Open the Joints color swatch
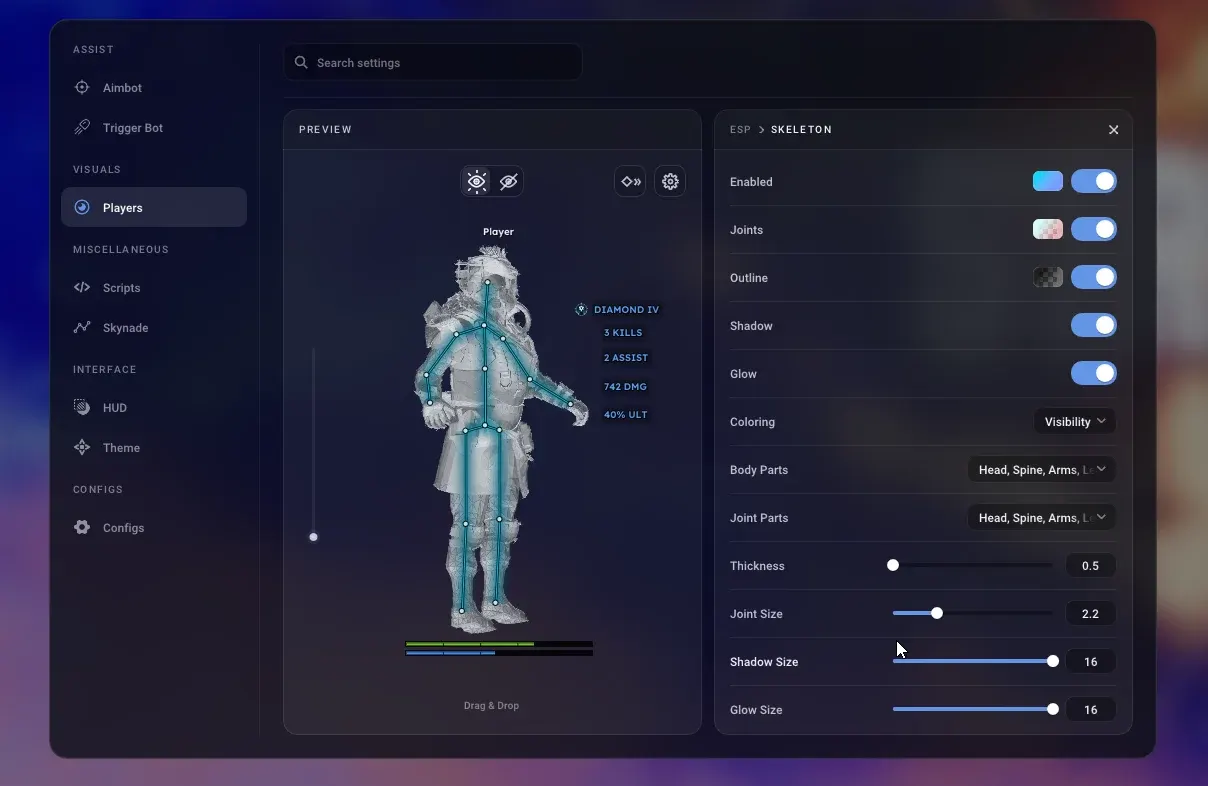The width and height of the screenshot is (1208, 786). pyautogui.click(x=1048, y=229)
